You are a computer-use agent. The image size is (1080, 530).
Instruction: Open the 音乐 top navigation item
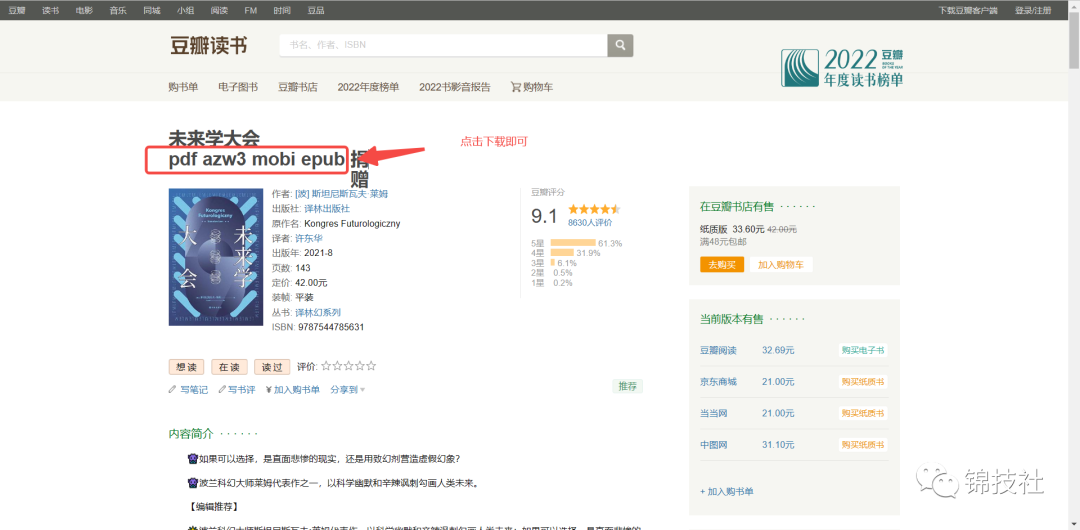tap(118, 10)
